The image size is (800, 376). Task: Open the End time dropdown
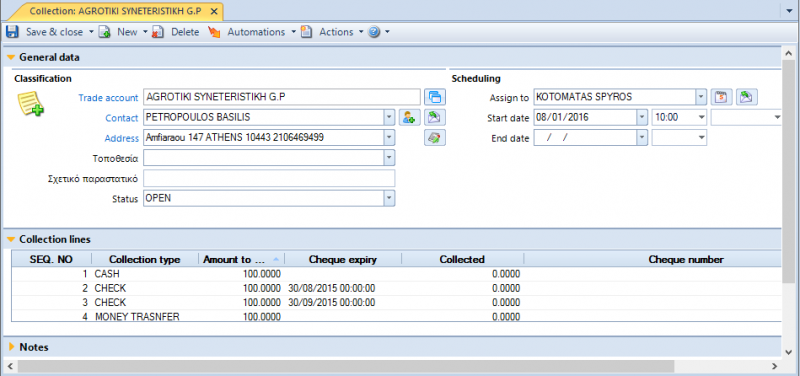tap(702, 138)
